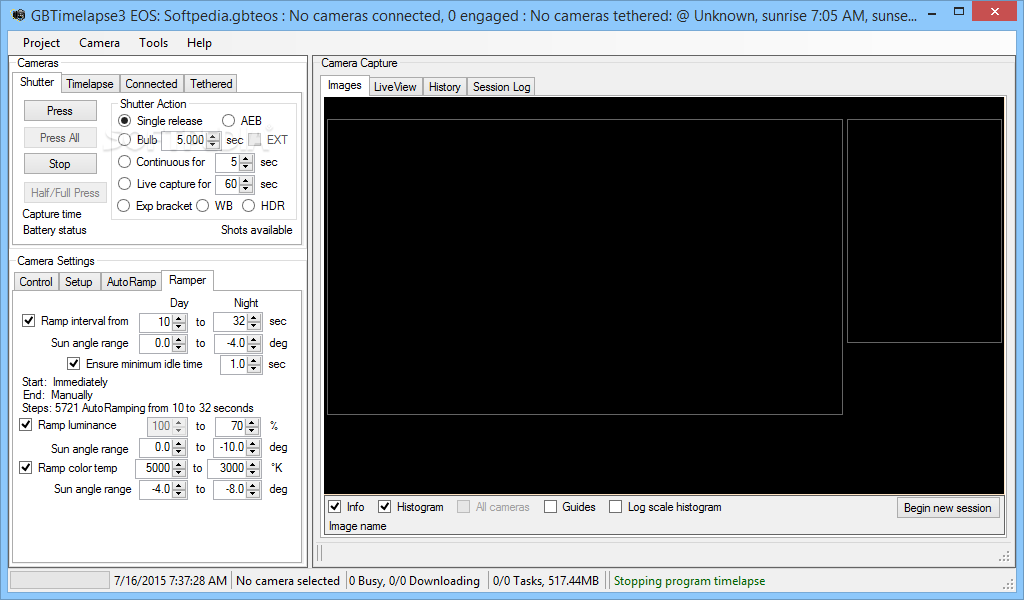Click the Stop button
The width and height of the screenshot is (1024, 600).
tap(60, 164)
